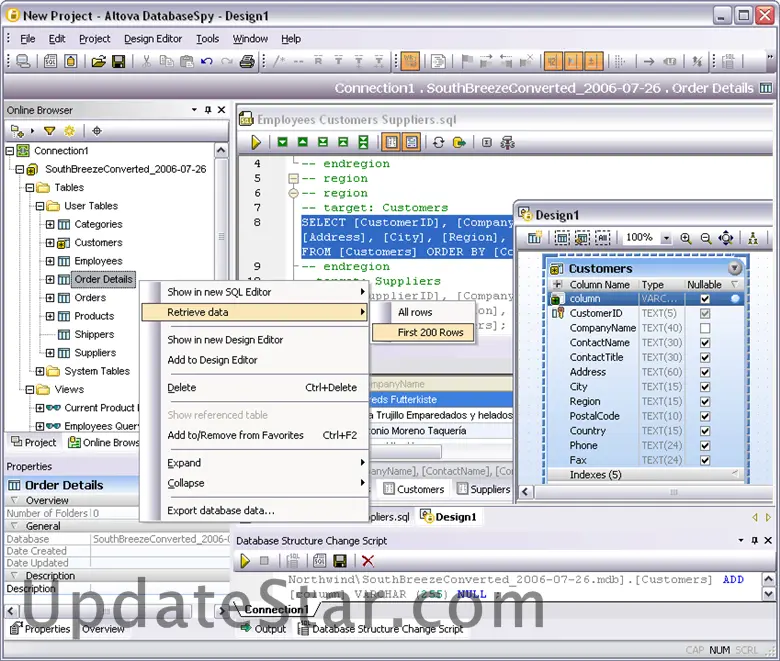Save the change script with floppy icon
Screen dimensions: 780x661
[340, 561]
